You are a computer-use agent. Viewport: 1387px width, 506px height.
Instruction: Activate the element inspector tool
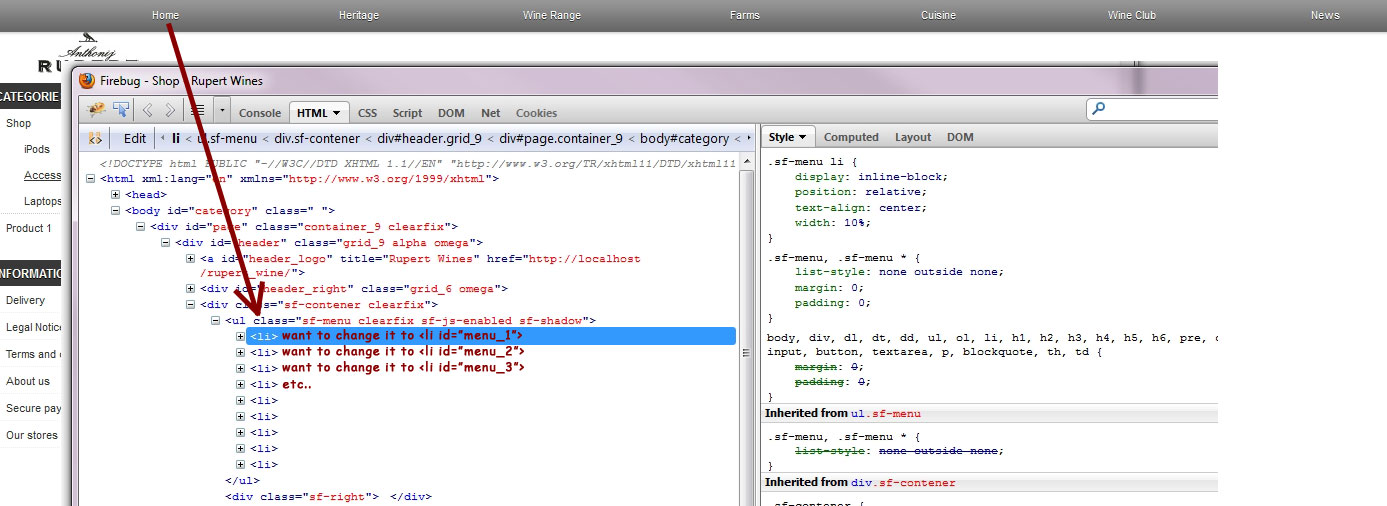[x=121, y=110]
